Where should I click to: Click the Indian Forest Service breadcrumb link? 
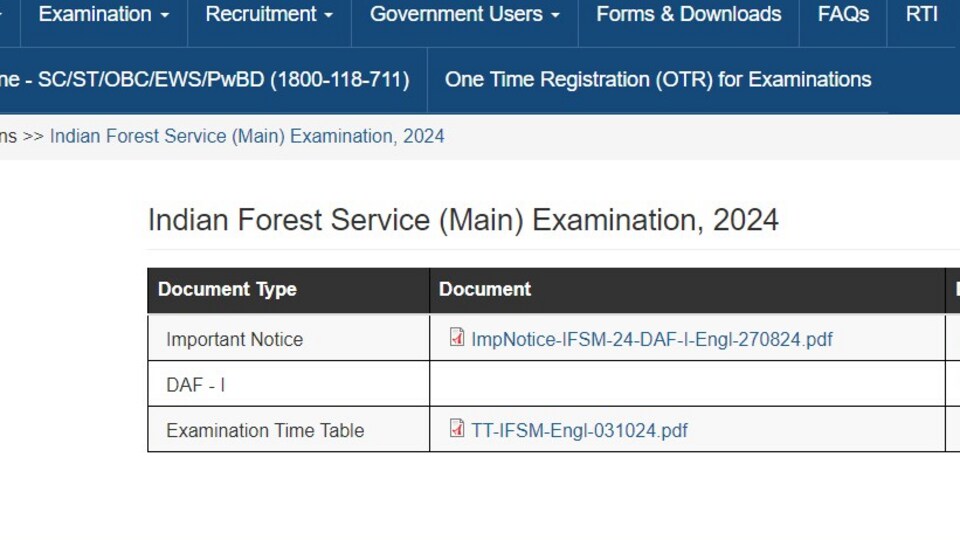(x=247, y=137)
